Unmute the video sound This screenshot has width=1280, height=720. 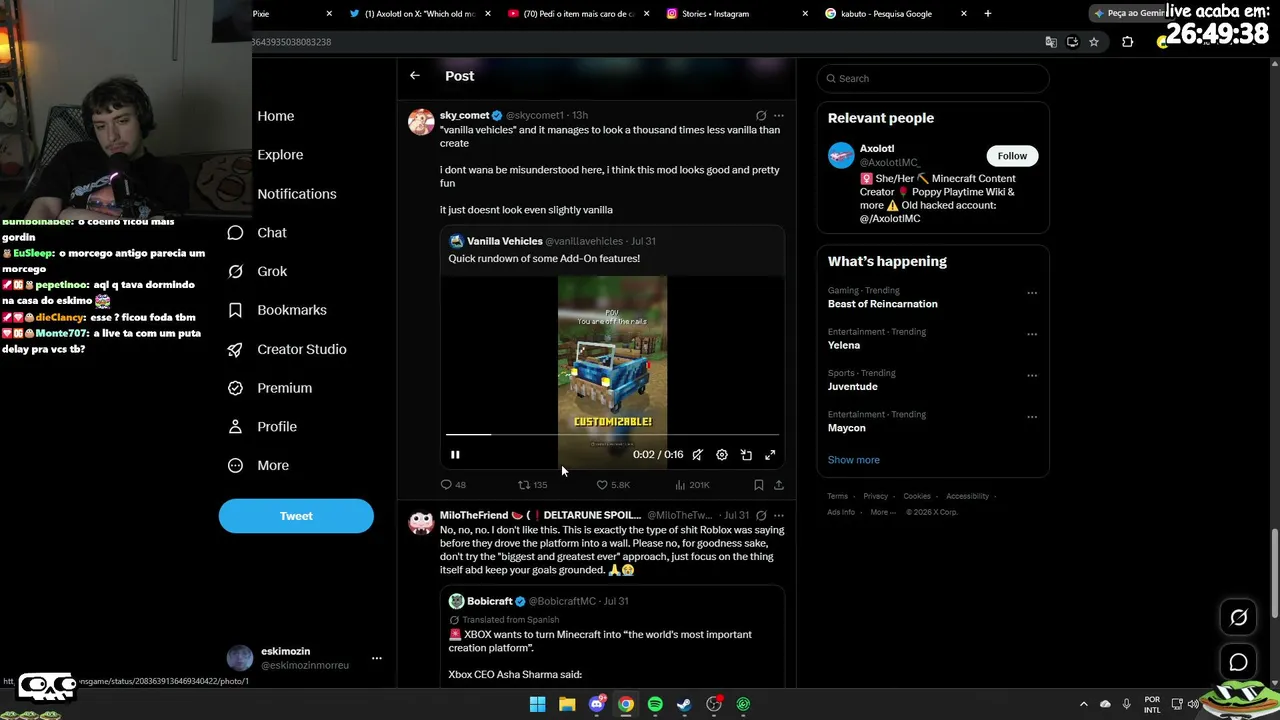tap(698, 455)
